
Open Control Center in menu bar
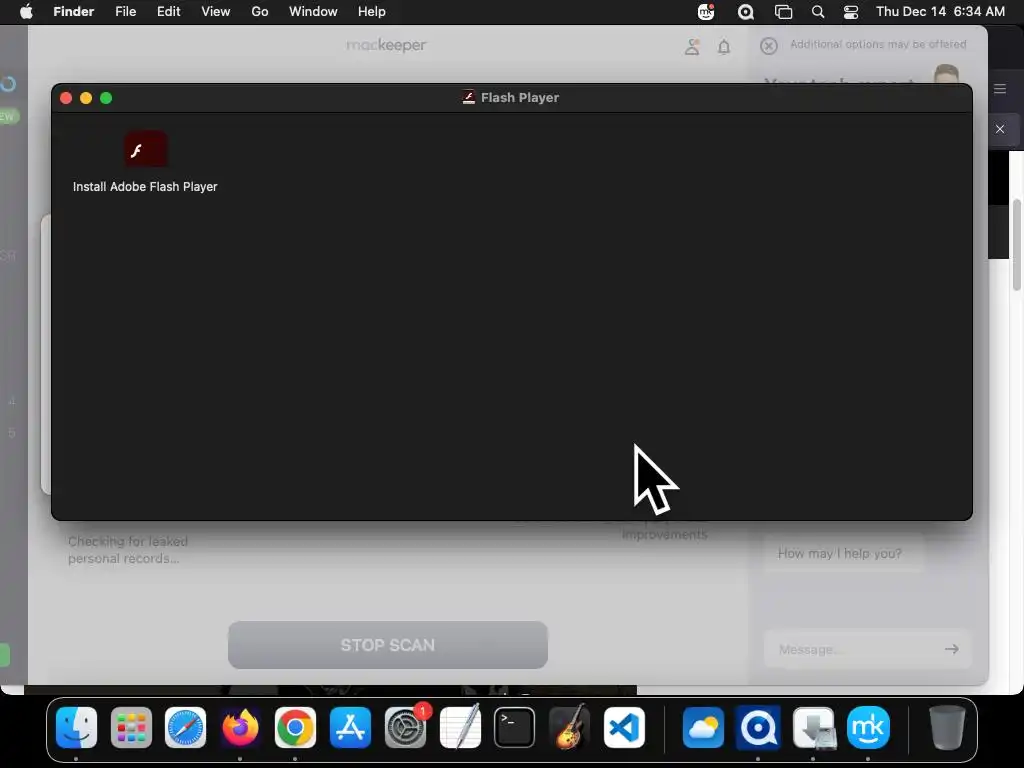[x=851, y=12]
